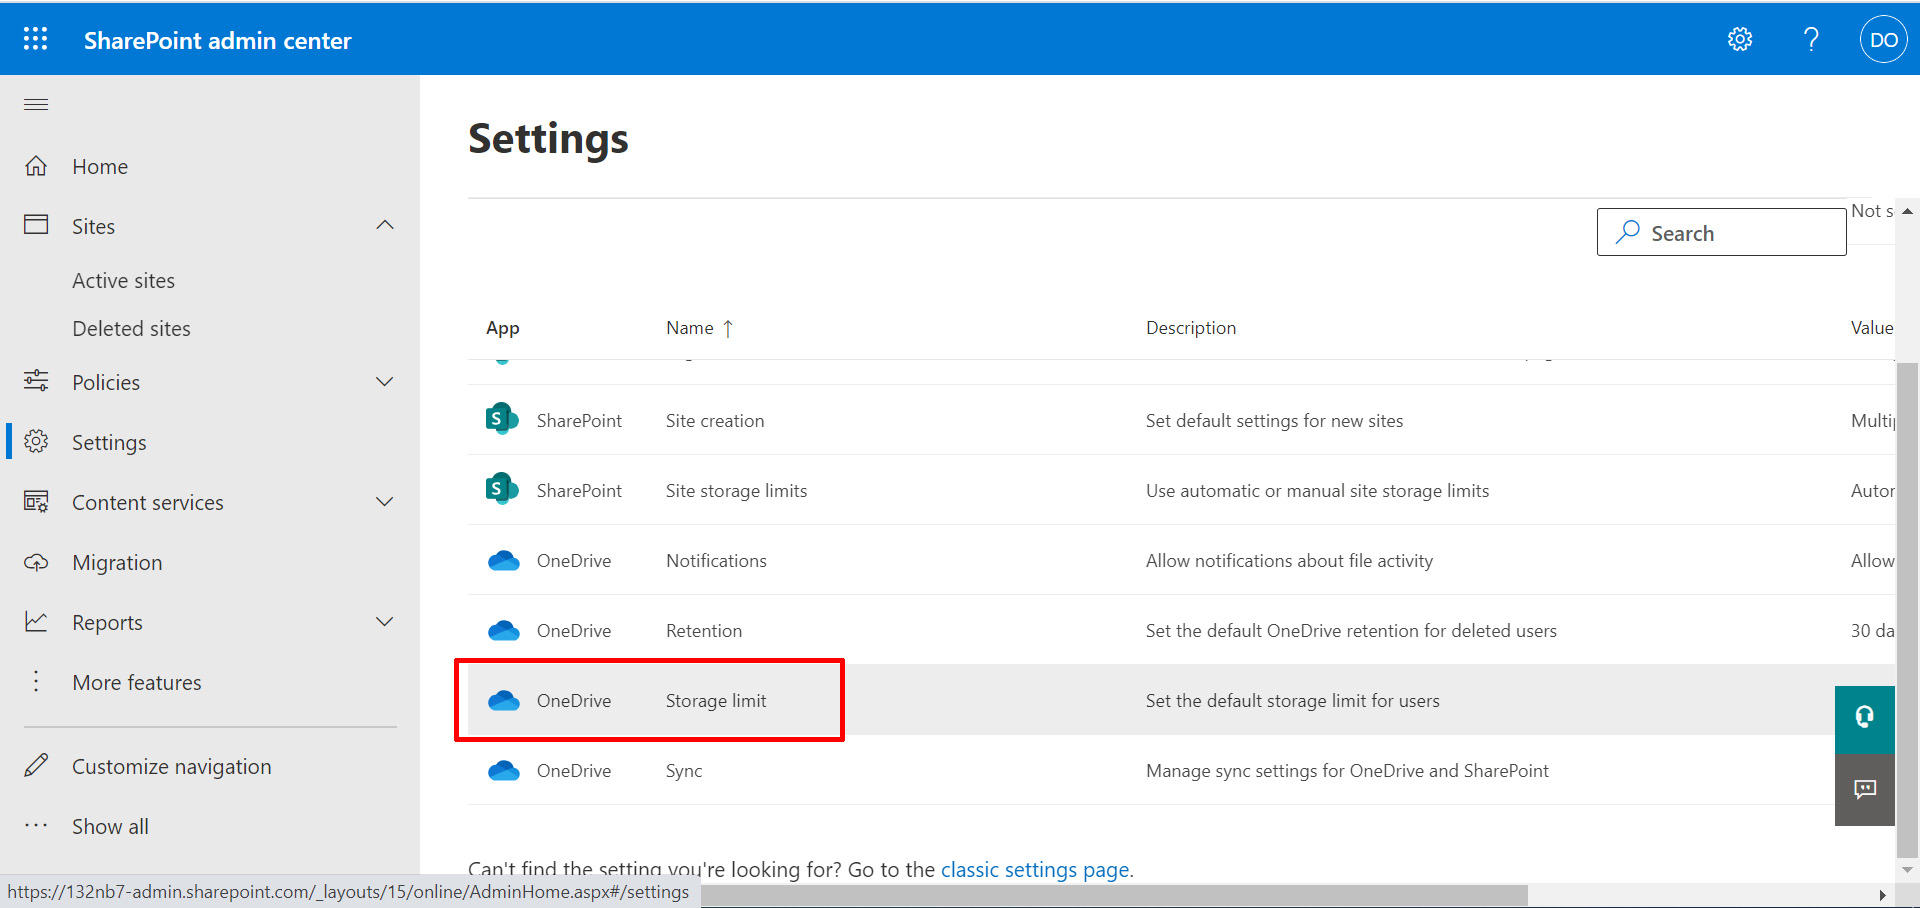
Task: Click the App column header
Action: click(x=503, y=328)
